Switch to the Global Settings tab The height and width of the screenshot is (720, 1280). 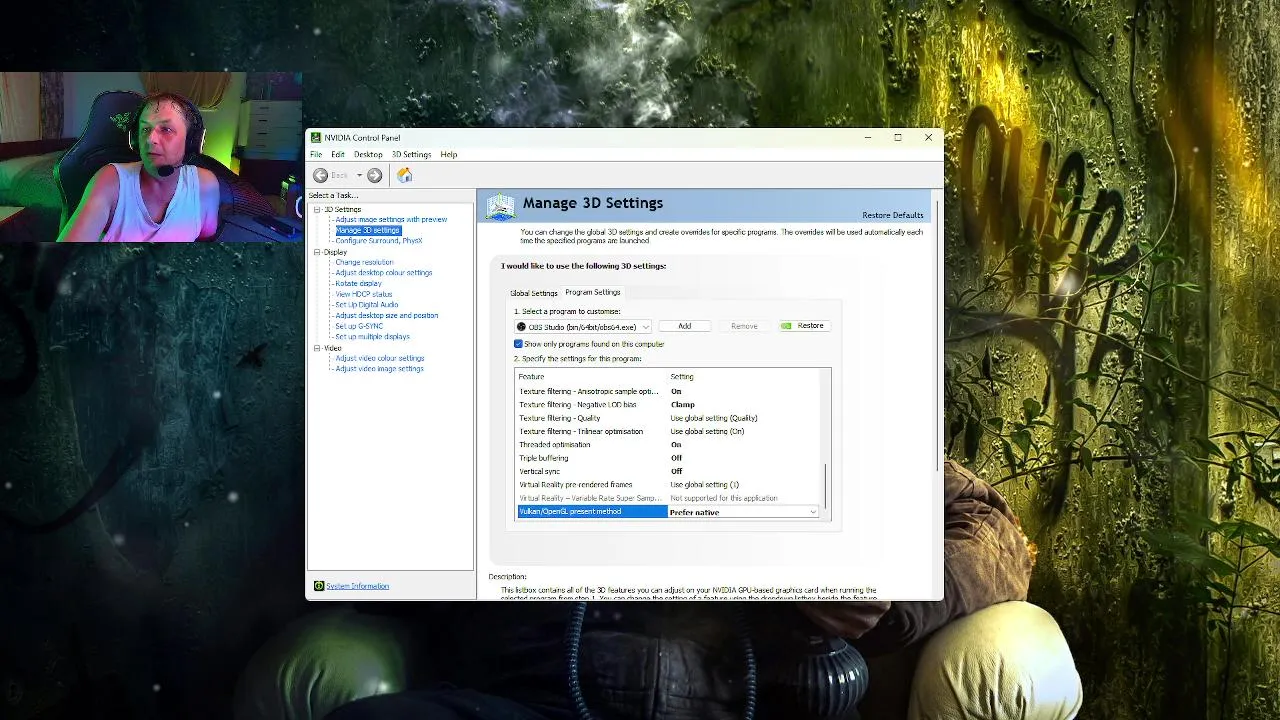[534, 293]
